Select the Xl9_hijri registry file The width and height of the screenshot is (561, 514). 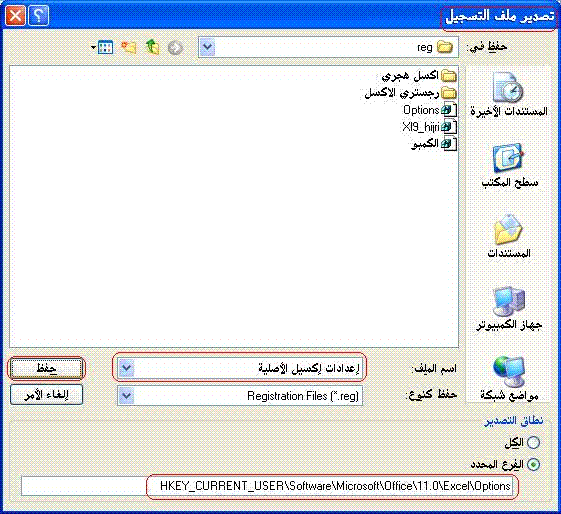tap(429, 127)
